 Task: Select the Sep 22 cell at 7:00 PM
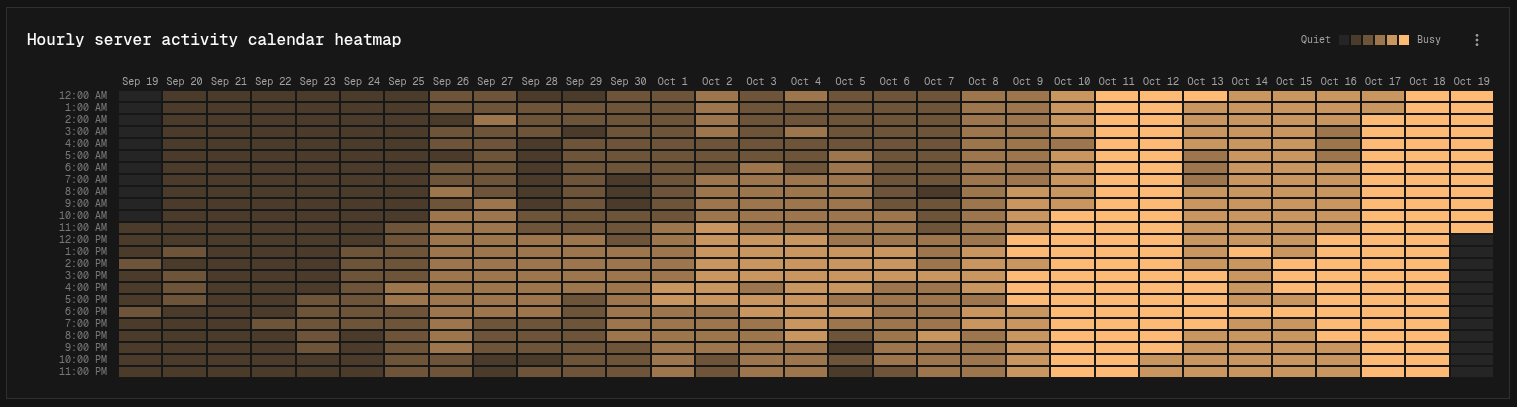click(273, 324)
